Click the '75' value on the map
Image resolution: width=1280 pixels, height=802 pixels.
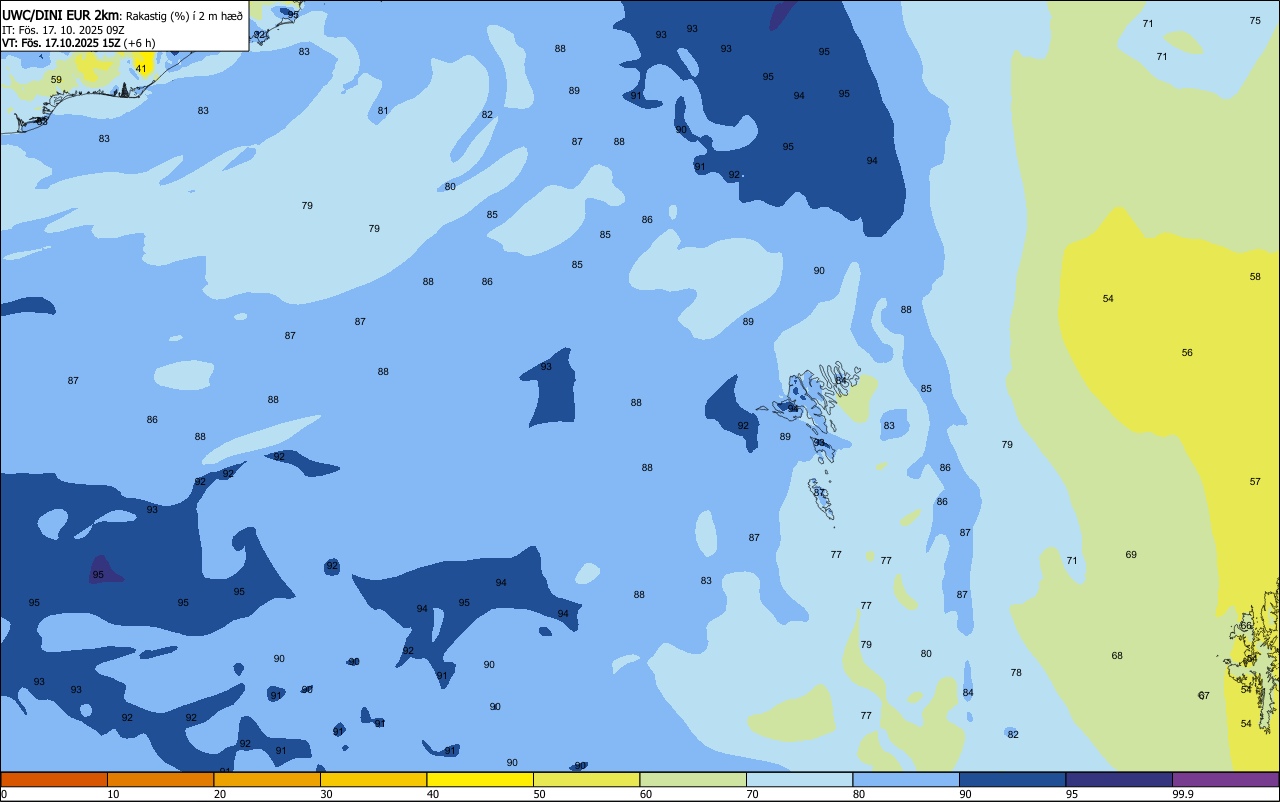click(1255, 21)
